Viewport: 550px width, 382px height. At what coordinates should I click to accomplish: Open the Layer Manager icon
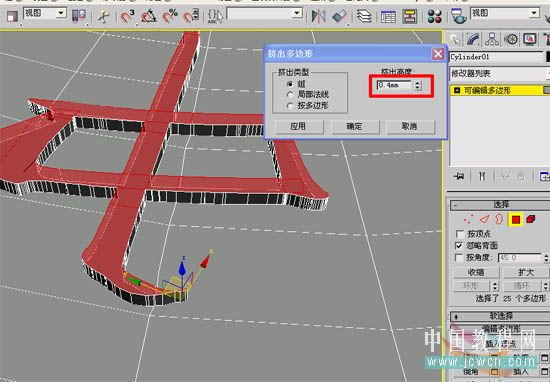[364, 16]
